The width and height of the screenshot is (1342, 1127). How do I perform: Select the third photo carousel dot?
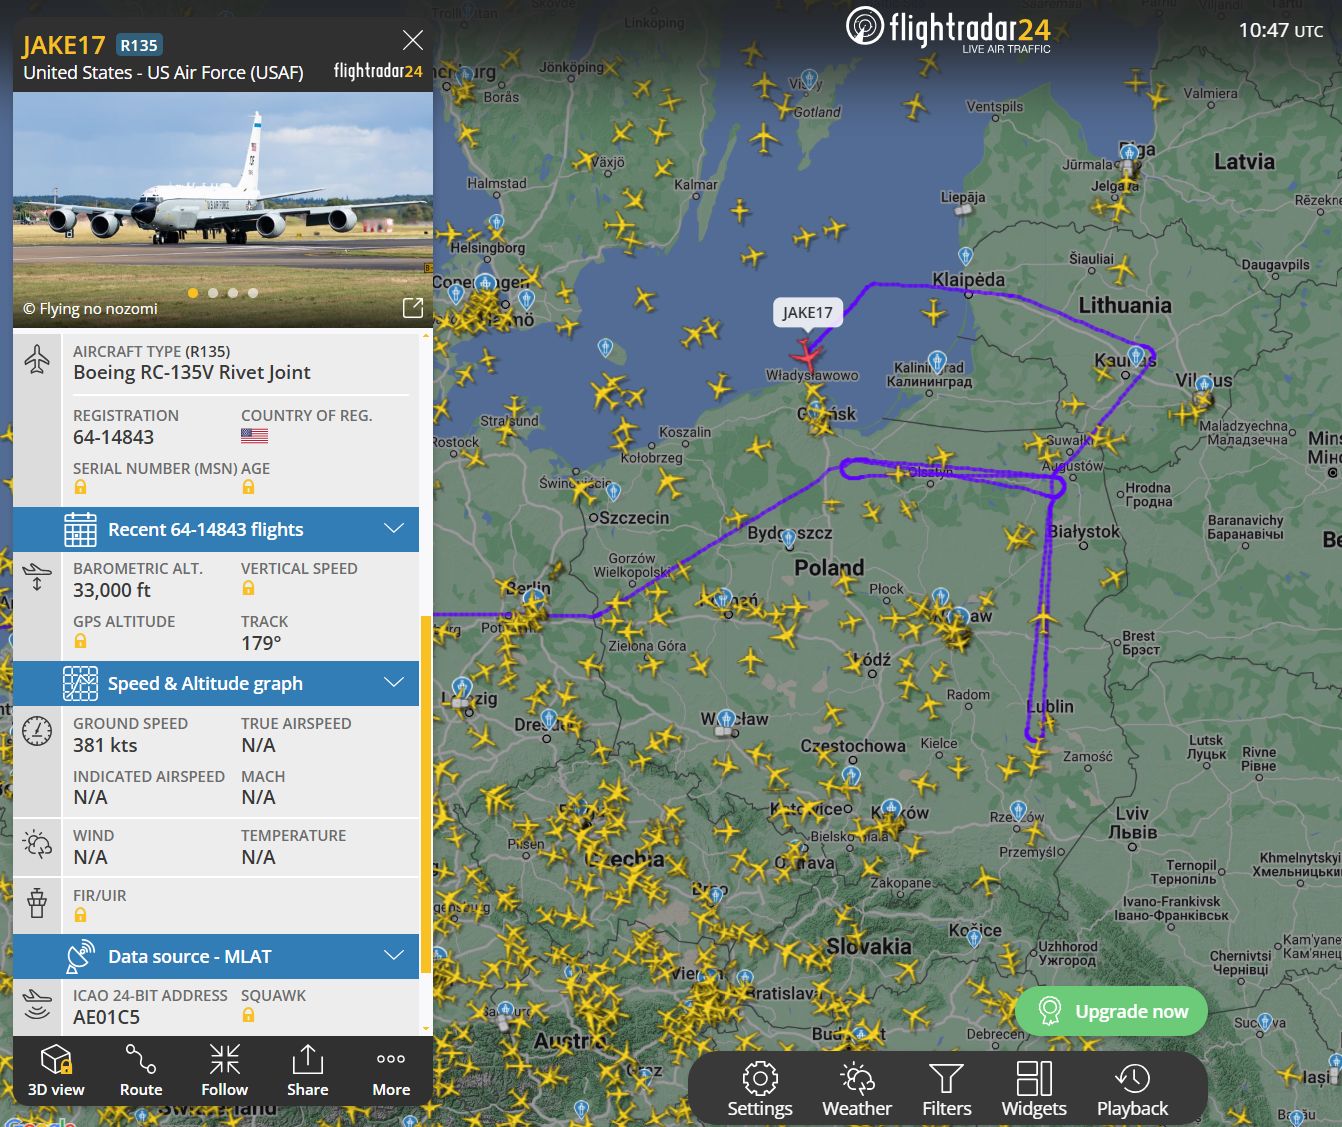[233, 293]
